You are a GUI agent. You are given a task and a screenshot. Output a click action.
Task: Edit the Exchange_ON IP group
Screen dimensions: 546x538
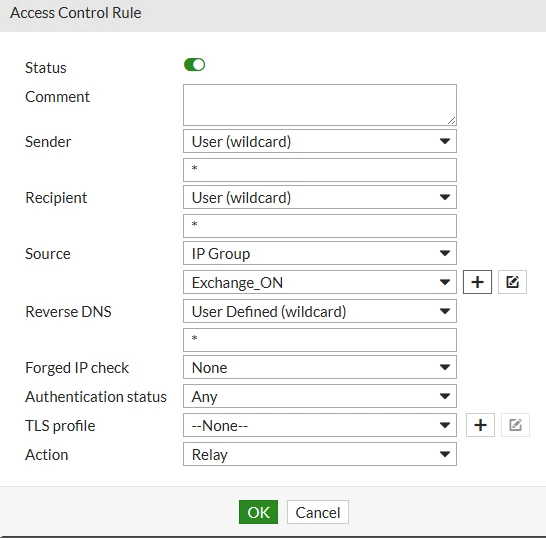pos(512,282)
